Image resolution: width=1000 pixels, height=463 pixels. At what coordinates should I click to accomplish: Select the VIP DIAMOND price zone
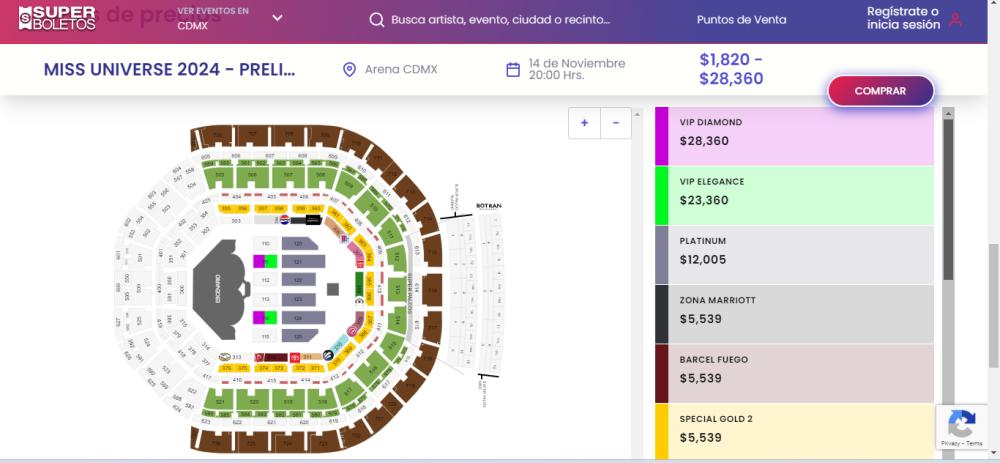[794, 136]
